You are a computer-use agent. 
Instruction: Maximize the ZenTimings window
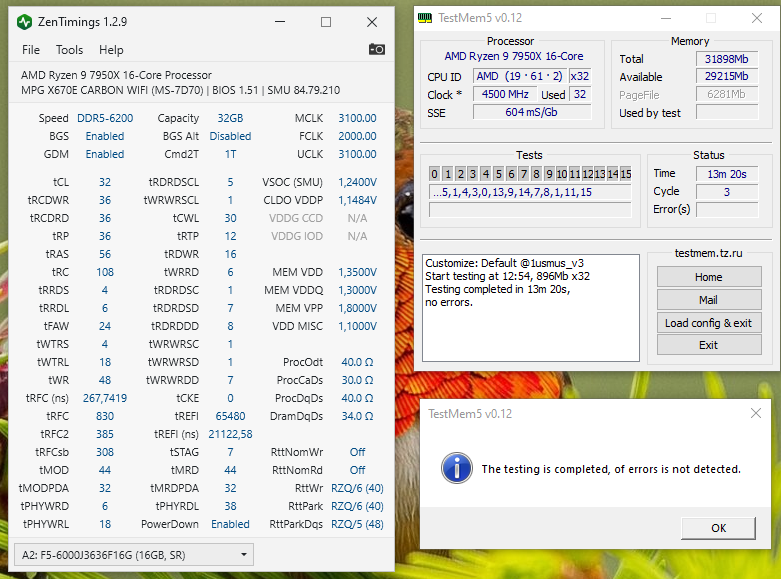pyautogui.click(x=326, y=22)
